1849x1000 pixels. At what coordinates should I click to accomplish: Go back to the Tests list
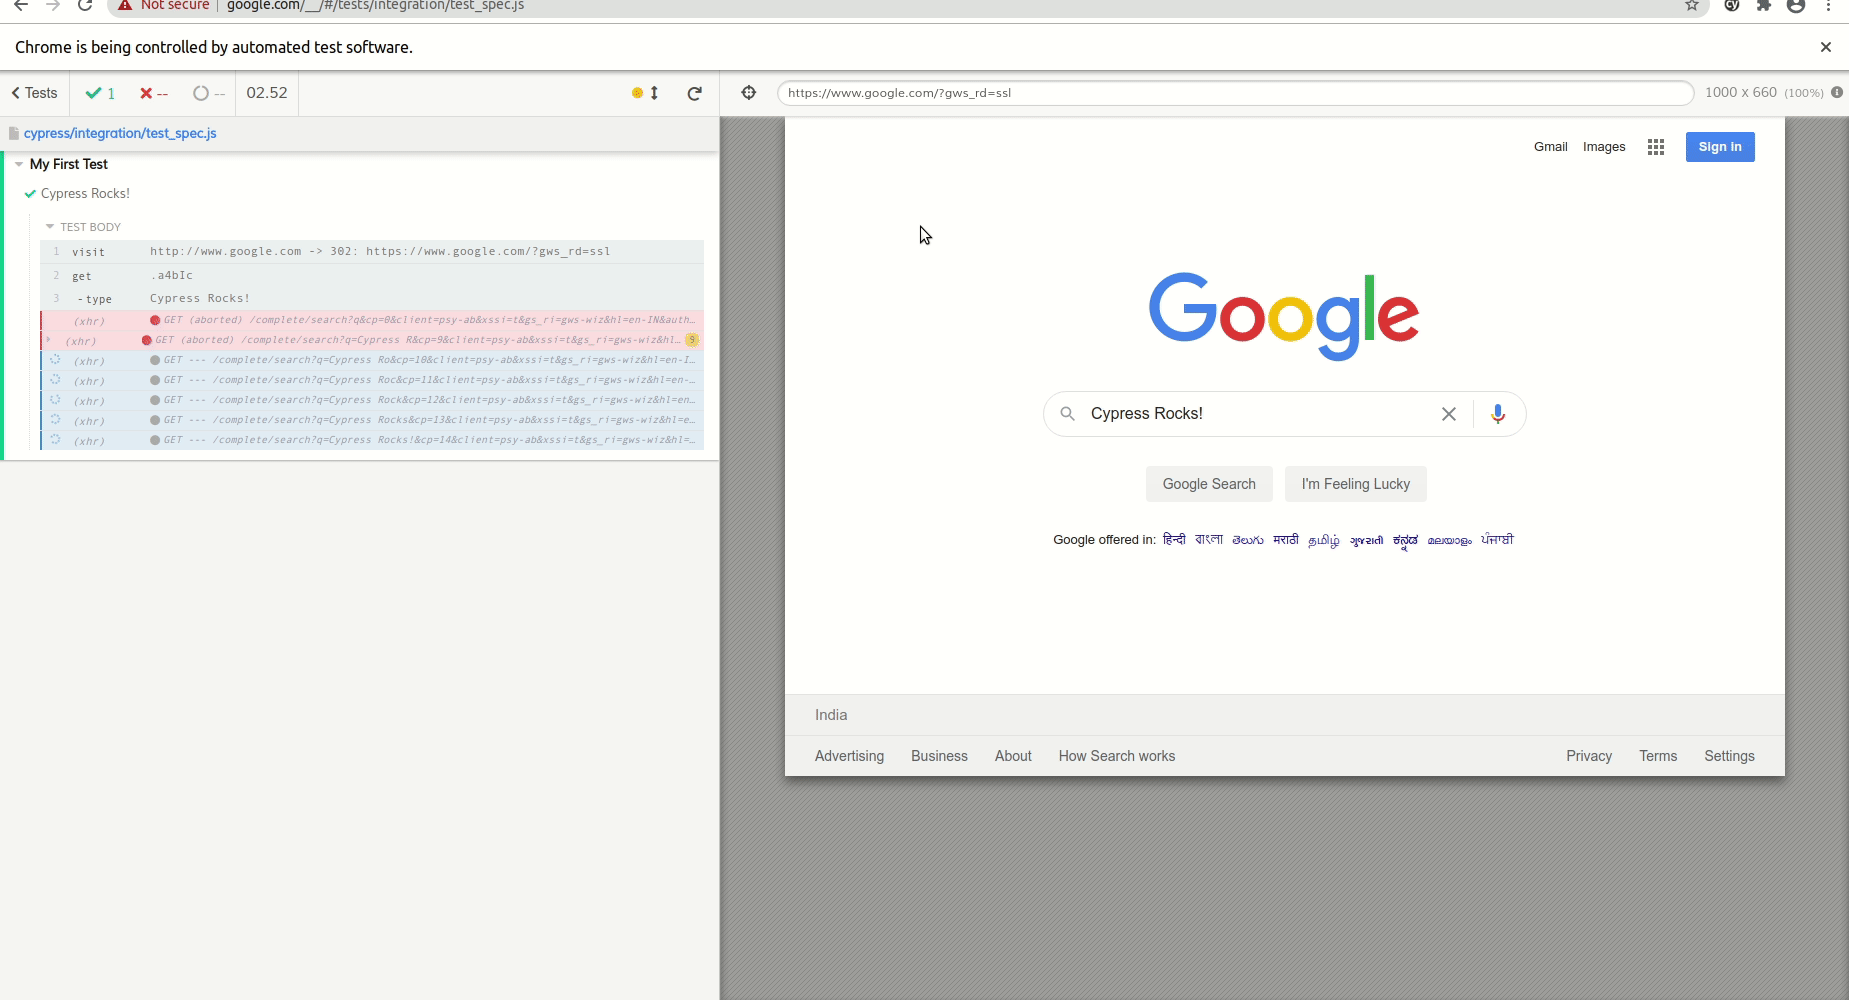pyautogui.click(x=35, y=93)
